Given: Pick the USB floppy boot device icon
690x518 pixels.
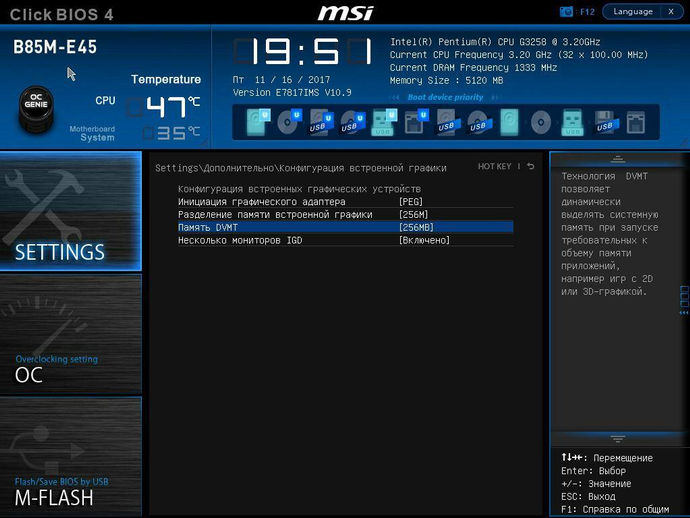Looking at the screenshot, I should coord(606,122).
